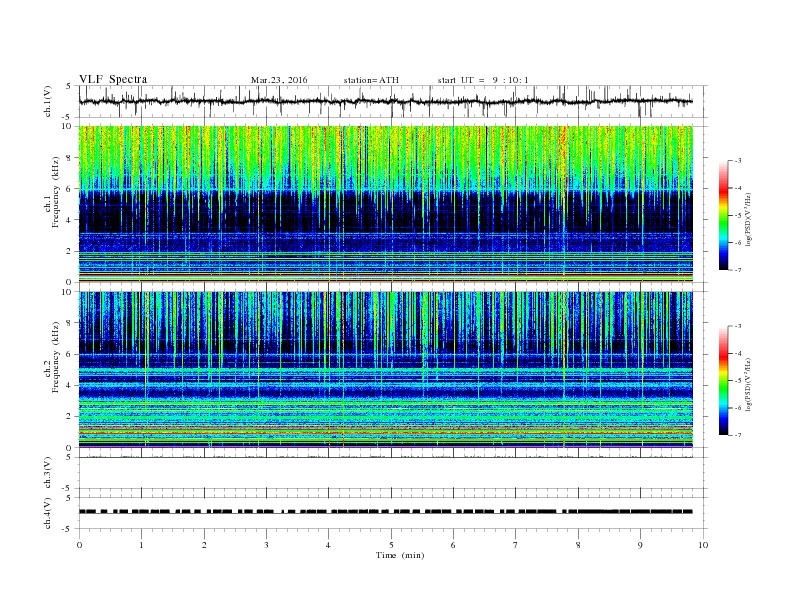
Task: Click the "station=ATH" header label
Action: point(371,80)
